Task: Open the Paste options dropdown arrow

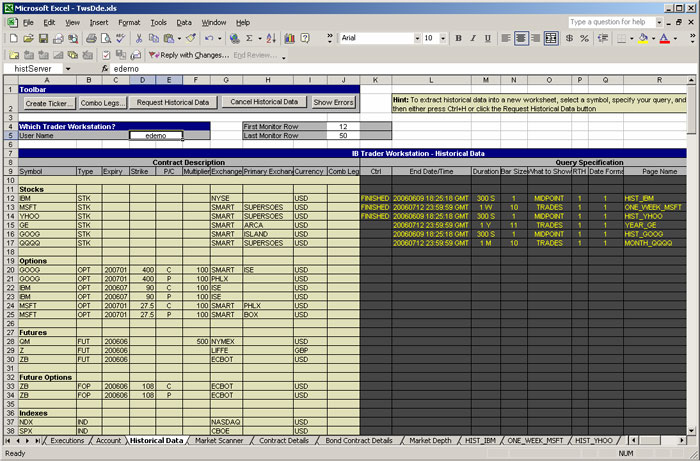Action: click(x=179, y=39)
